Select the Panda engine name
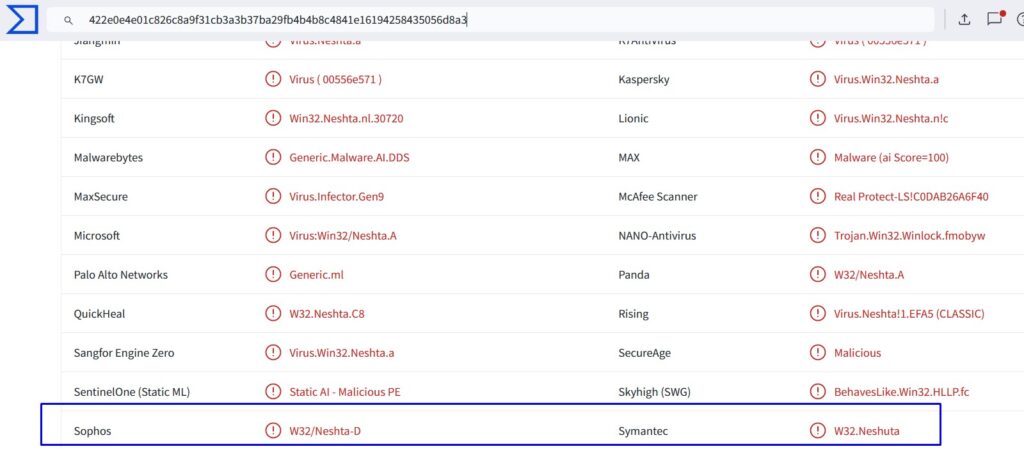This screenshot has width=1024, height=449. (633, 275)
